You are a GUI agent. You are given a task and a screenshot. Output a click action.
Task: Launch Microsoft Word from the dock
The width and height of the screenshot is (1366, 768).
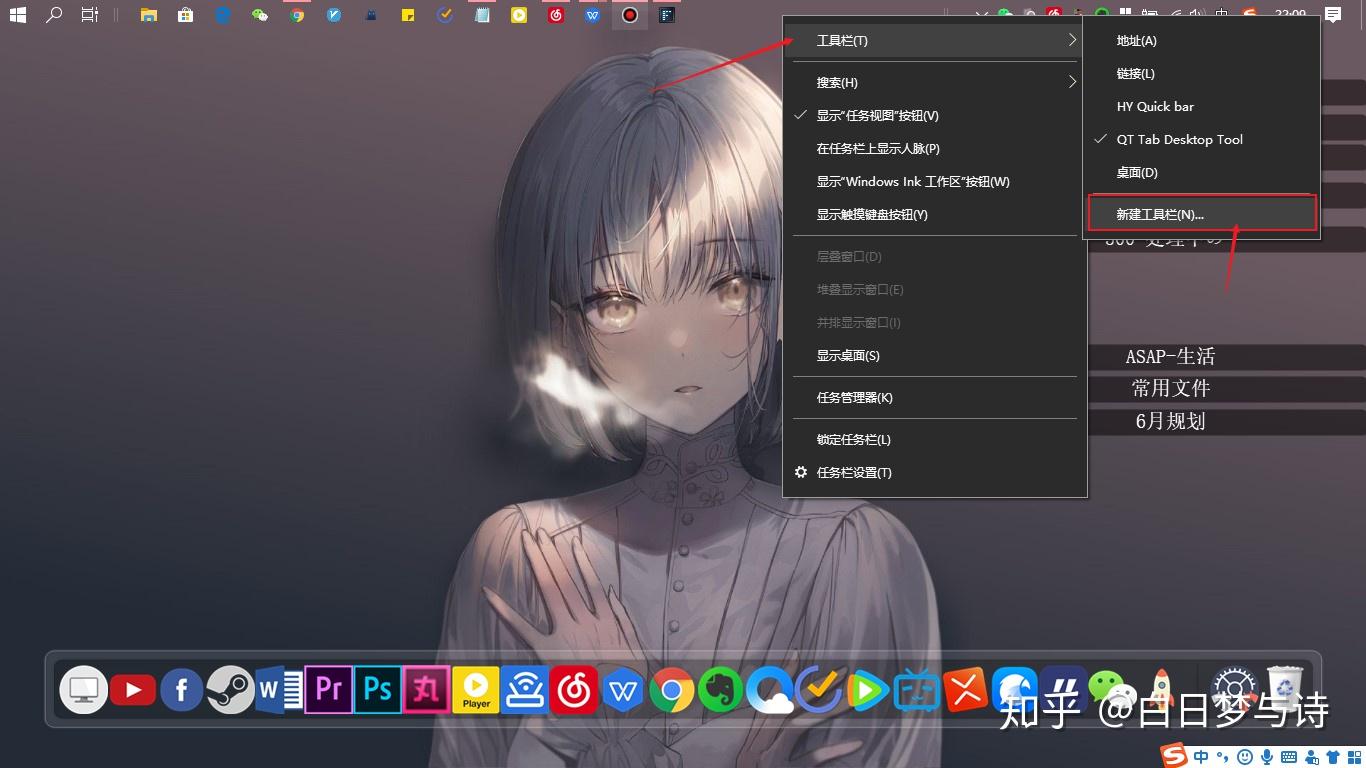(278, 689)
